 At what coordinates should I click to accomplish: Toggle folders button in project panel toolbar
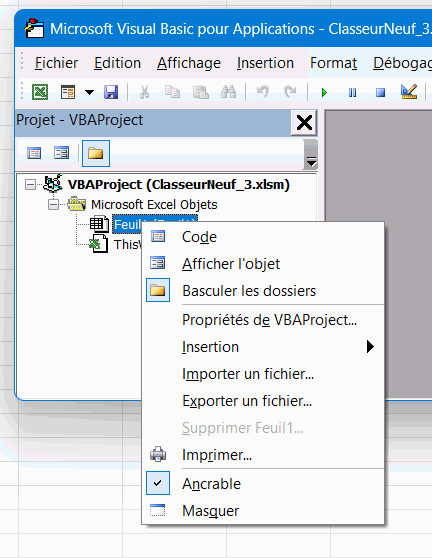pyautogui.click(x=96, y=153)
